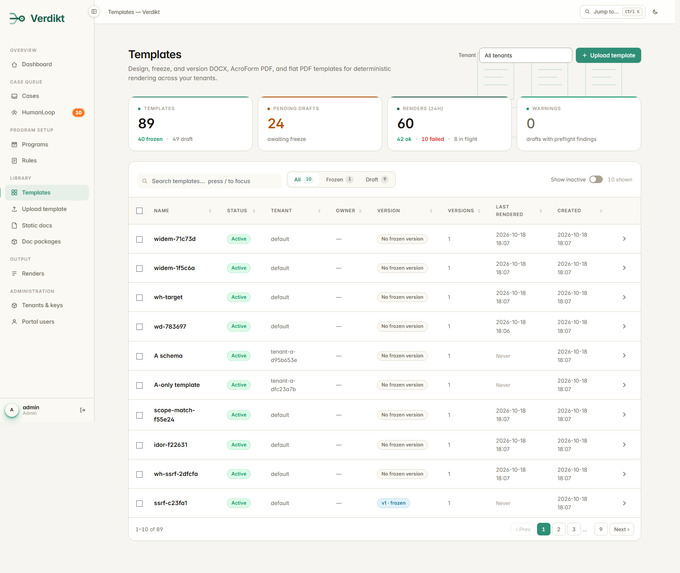
Task: Click the Verdikt logo icon
Action: coord(17,18)
